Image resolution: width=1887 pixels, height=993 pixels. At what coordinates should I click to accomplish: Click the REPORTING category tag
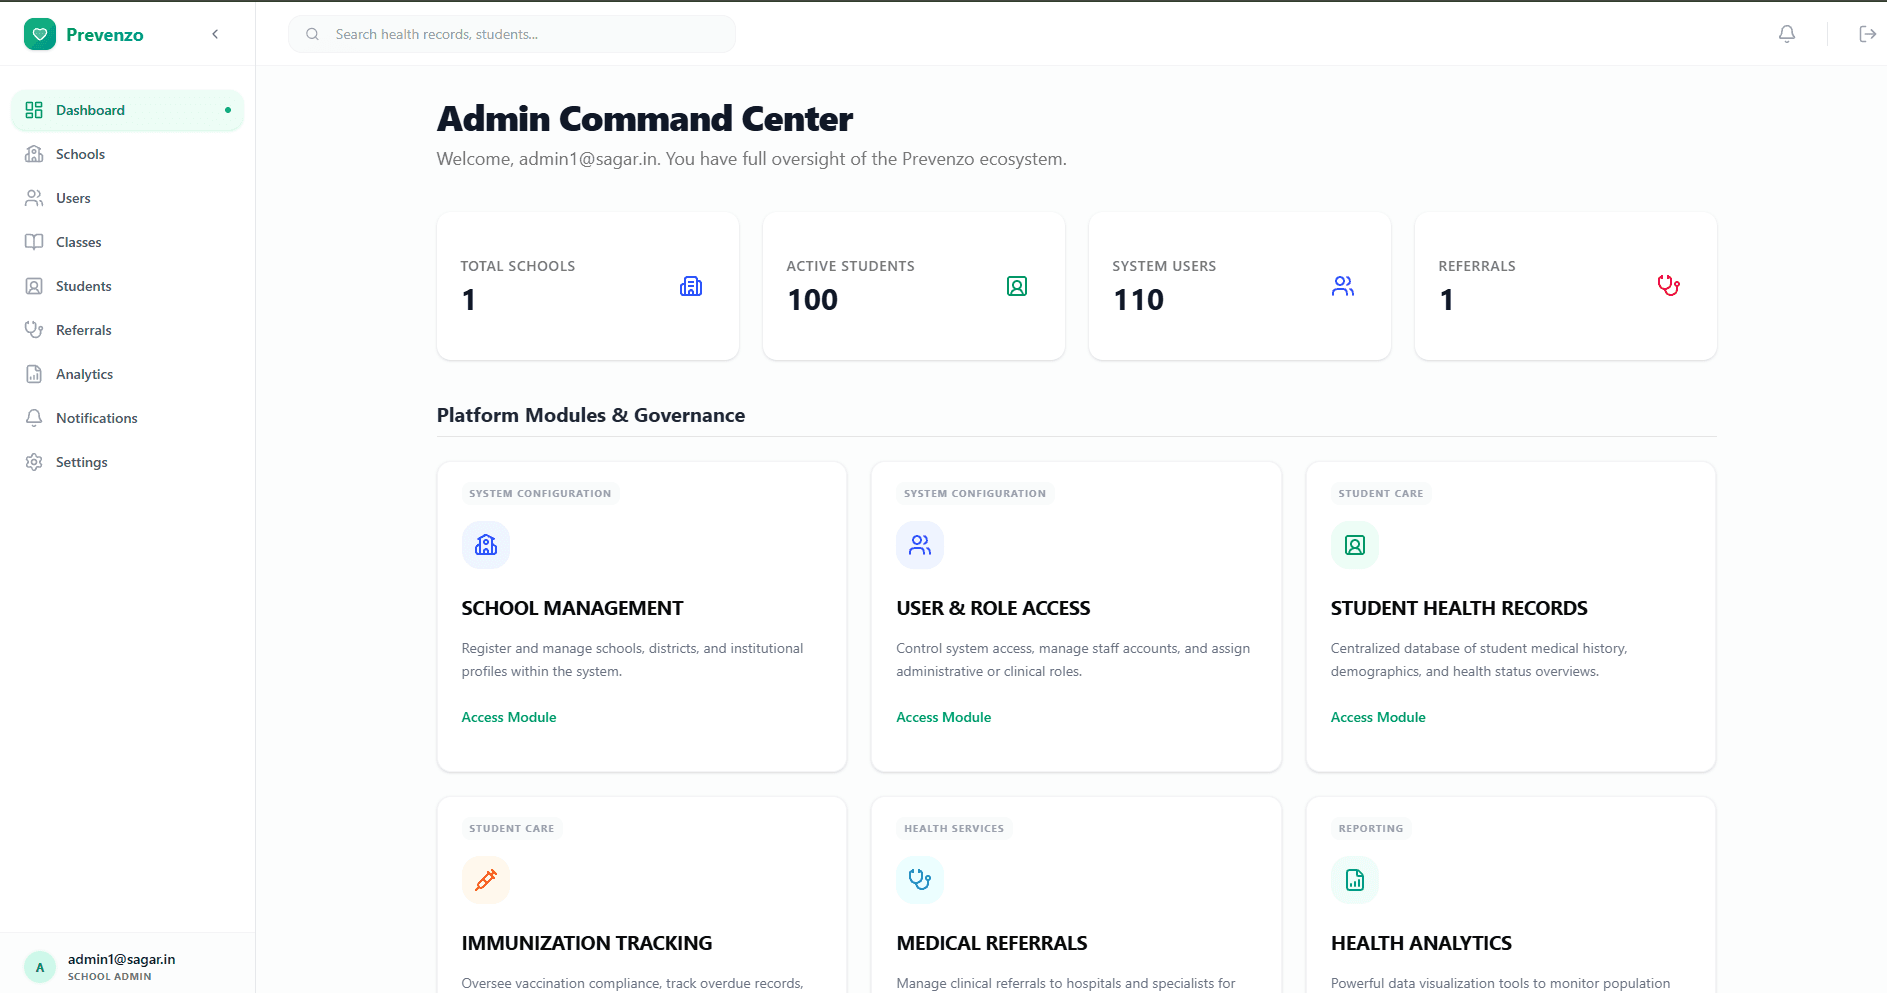pos(1371,828)
